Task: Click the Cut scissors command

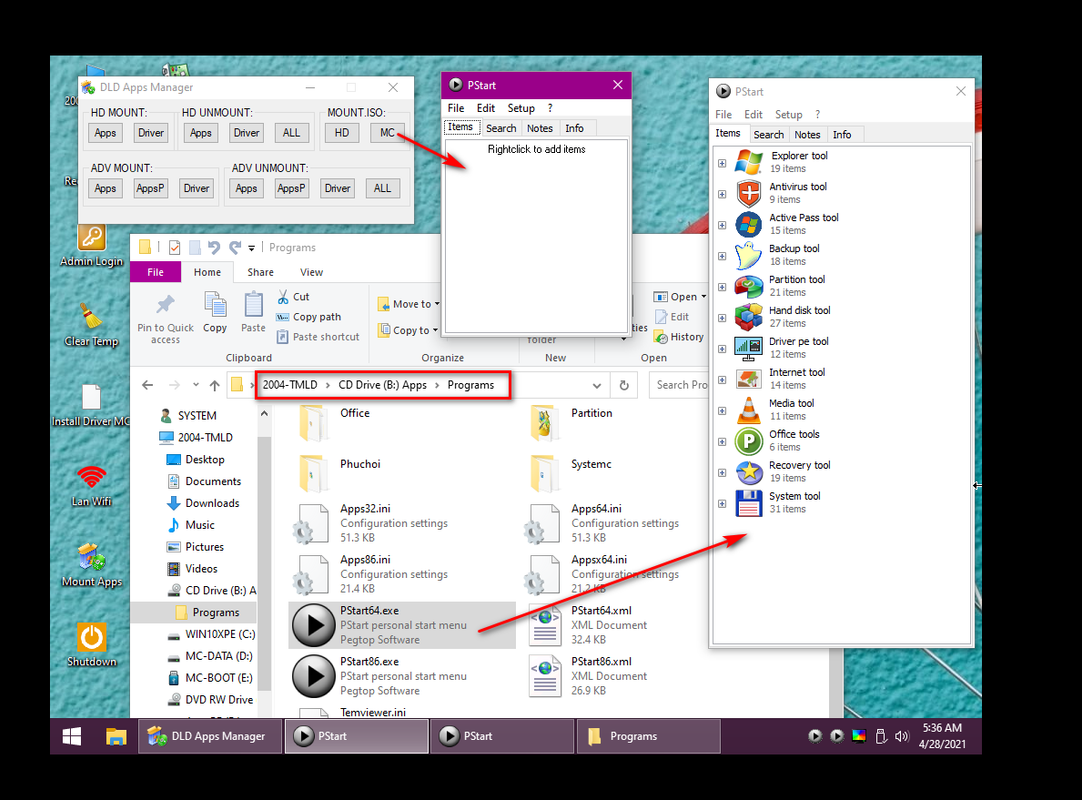Action: (x=293, y=297)
